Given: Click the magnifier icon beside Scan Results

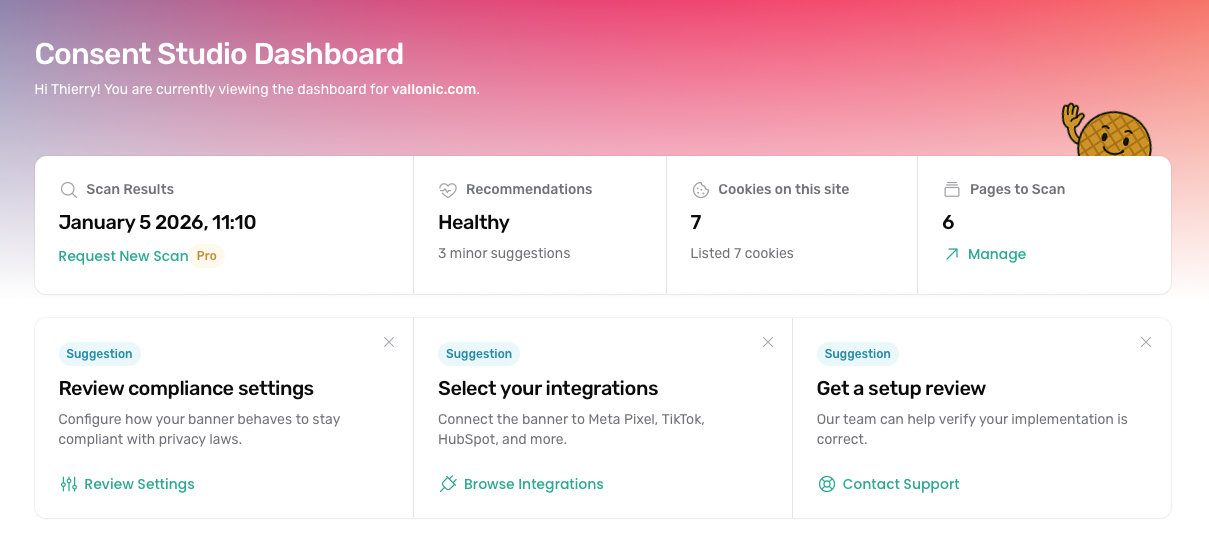Looking at the screenshot, I should (x=68, y=190).
